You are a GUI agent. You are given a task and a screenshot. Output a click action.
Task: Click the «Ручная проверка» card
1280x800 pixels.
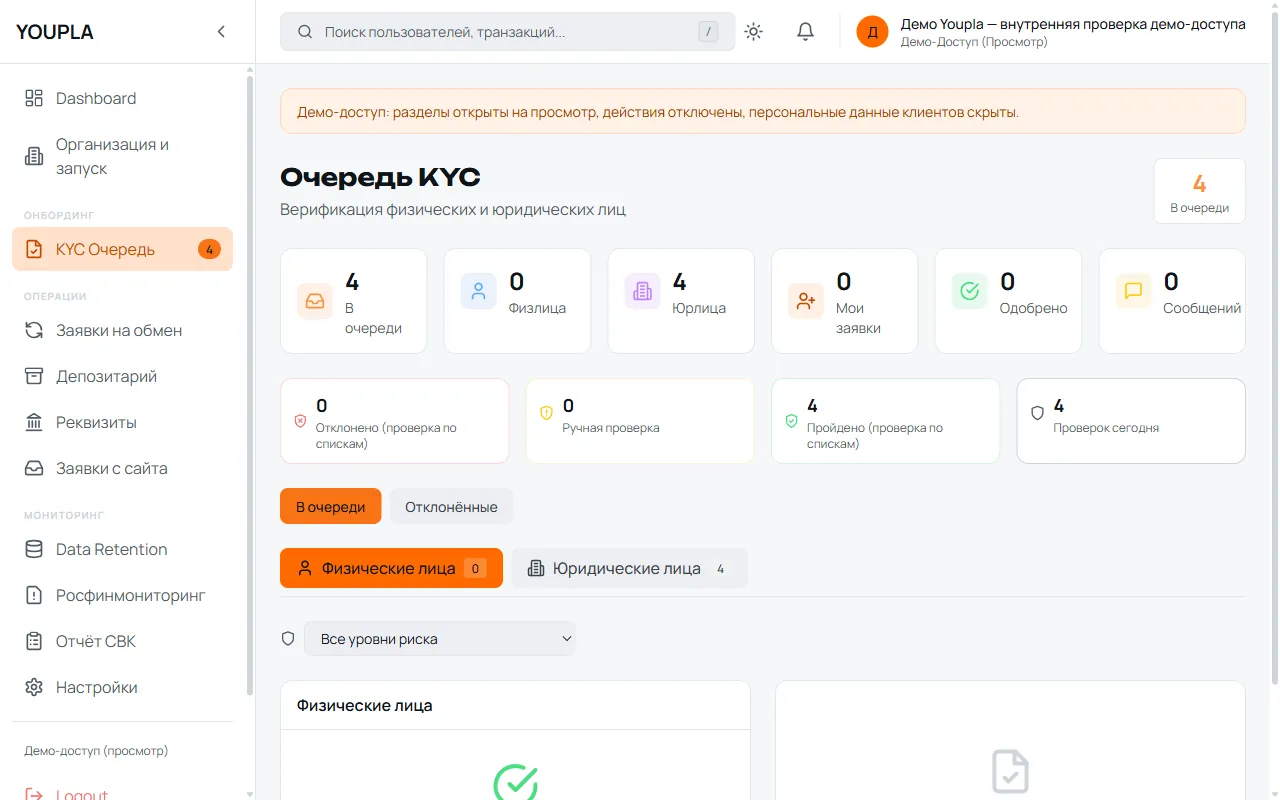(x=640, y=421)
